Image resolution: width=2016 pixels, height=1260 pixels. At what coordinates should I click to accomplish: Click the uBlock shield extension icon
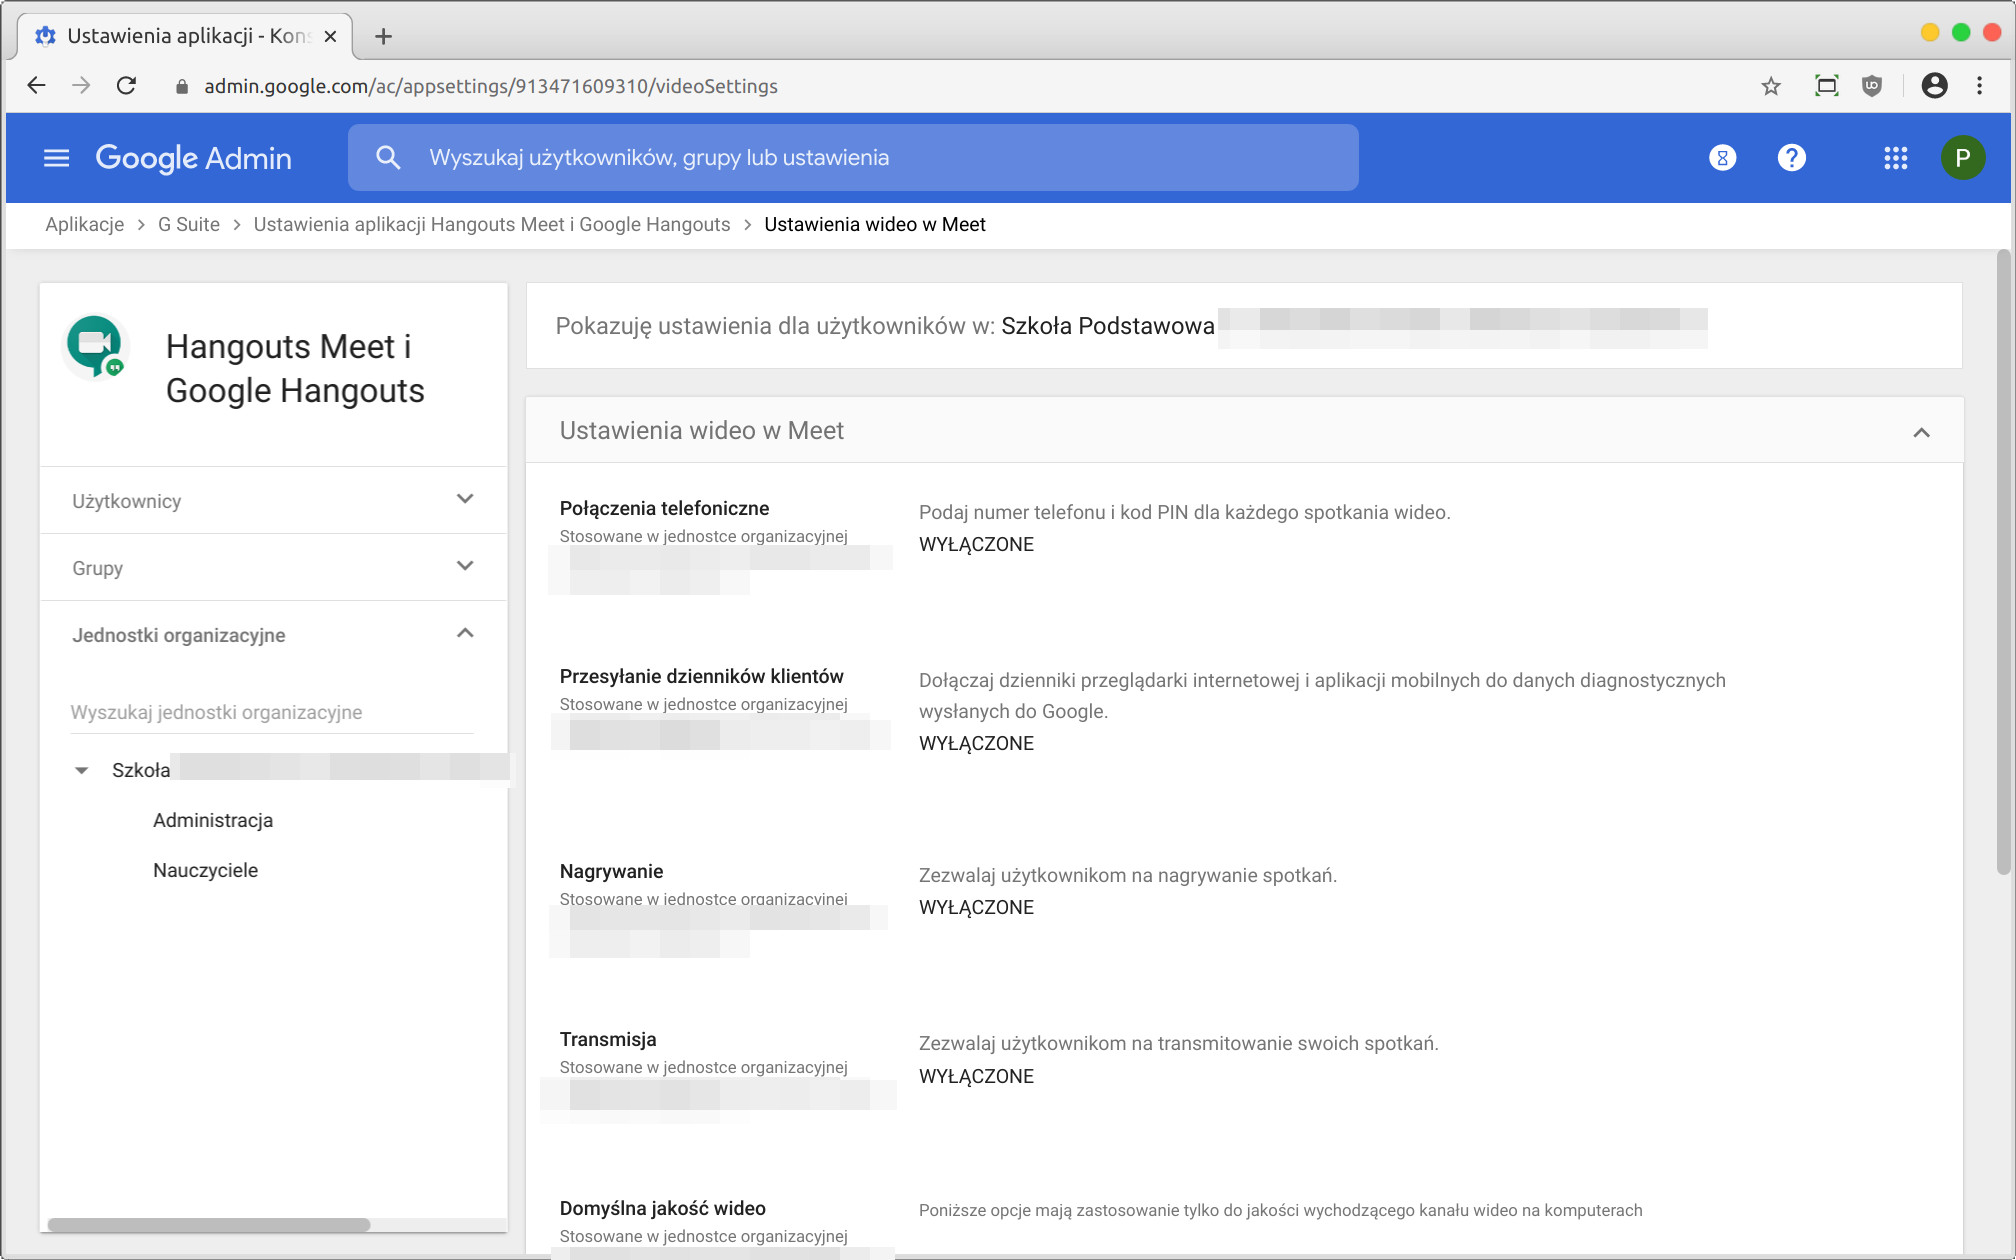(1872, 86)
